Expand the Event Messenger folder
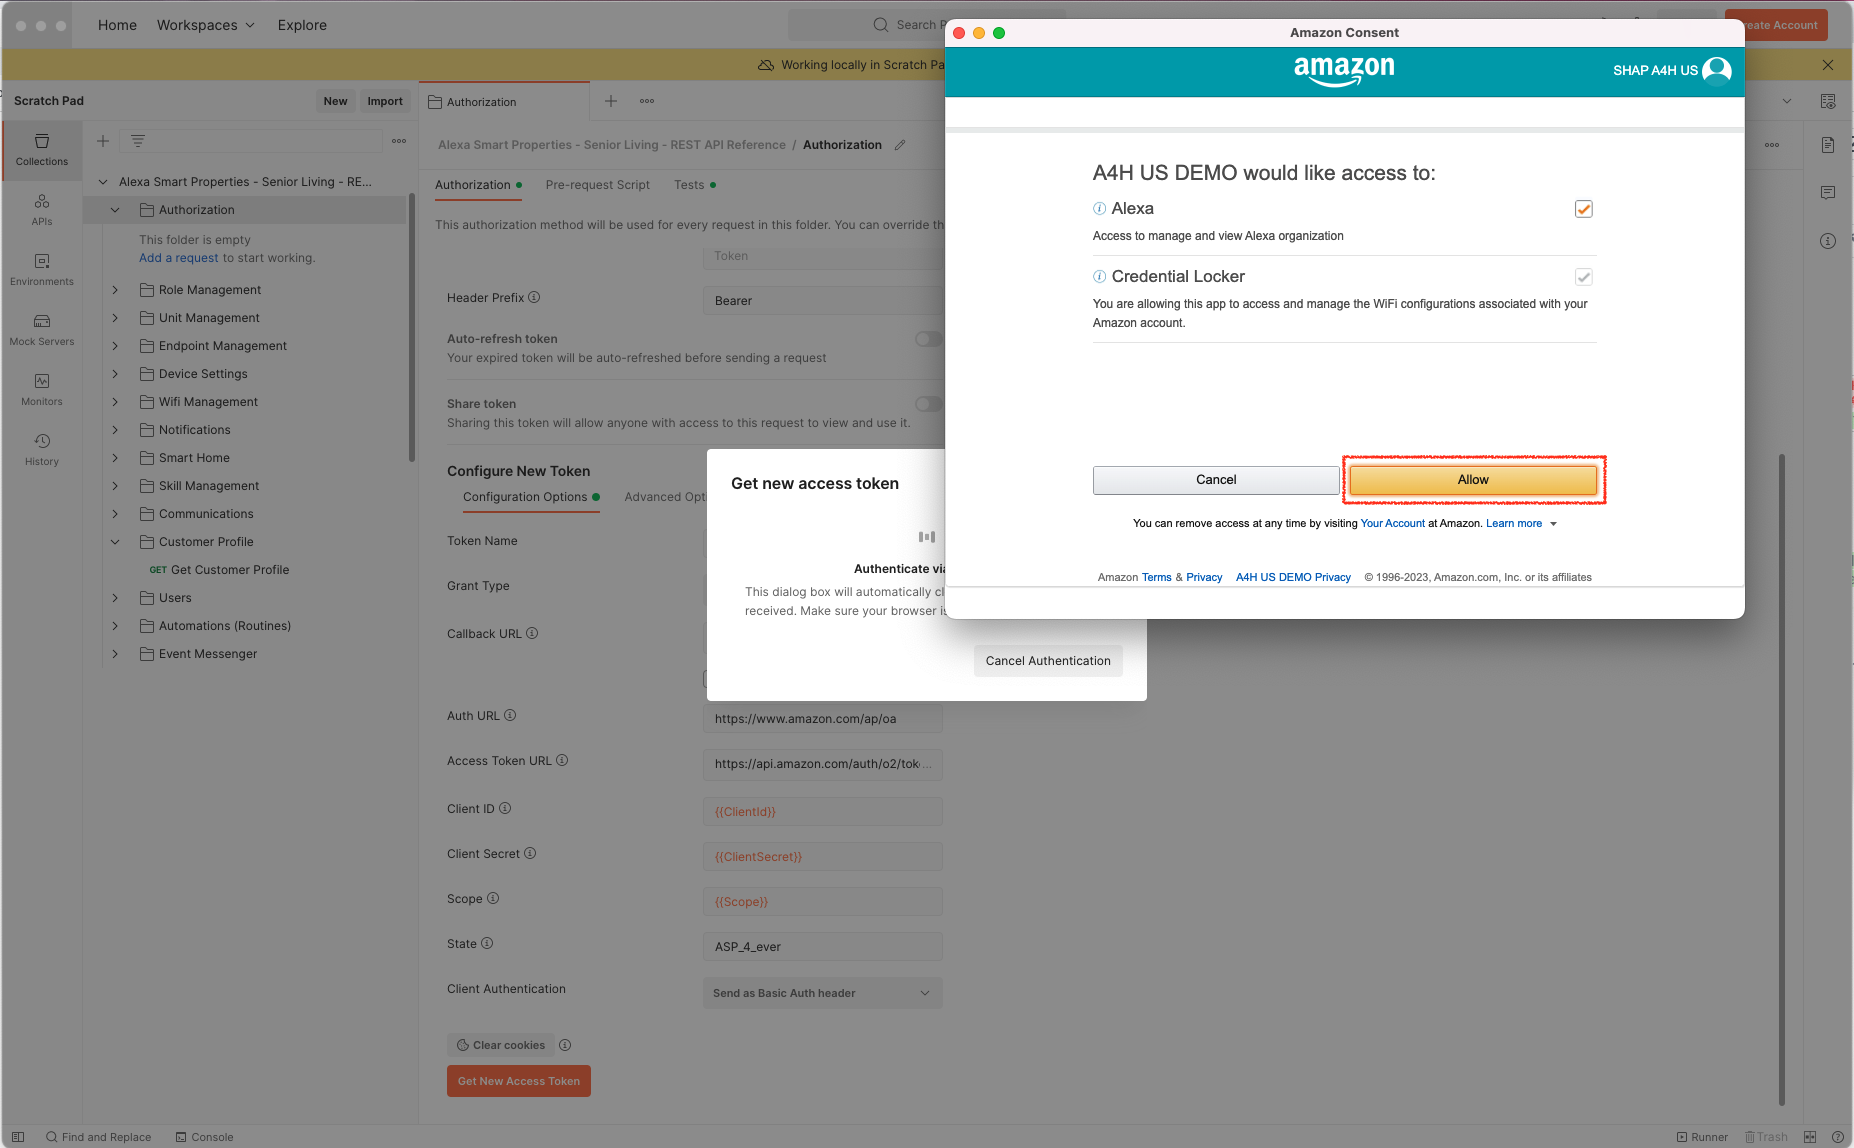Screen dimensions: 1854x1148 pyautogui.click(x=115, y=654)
